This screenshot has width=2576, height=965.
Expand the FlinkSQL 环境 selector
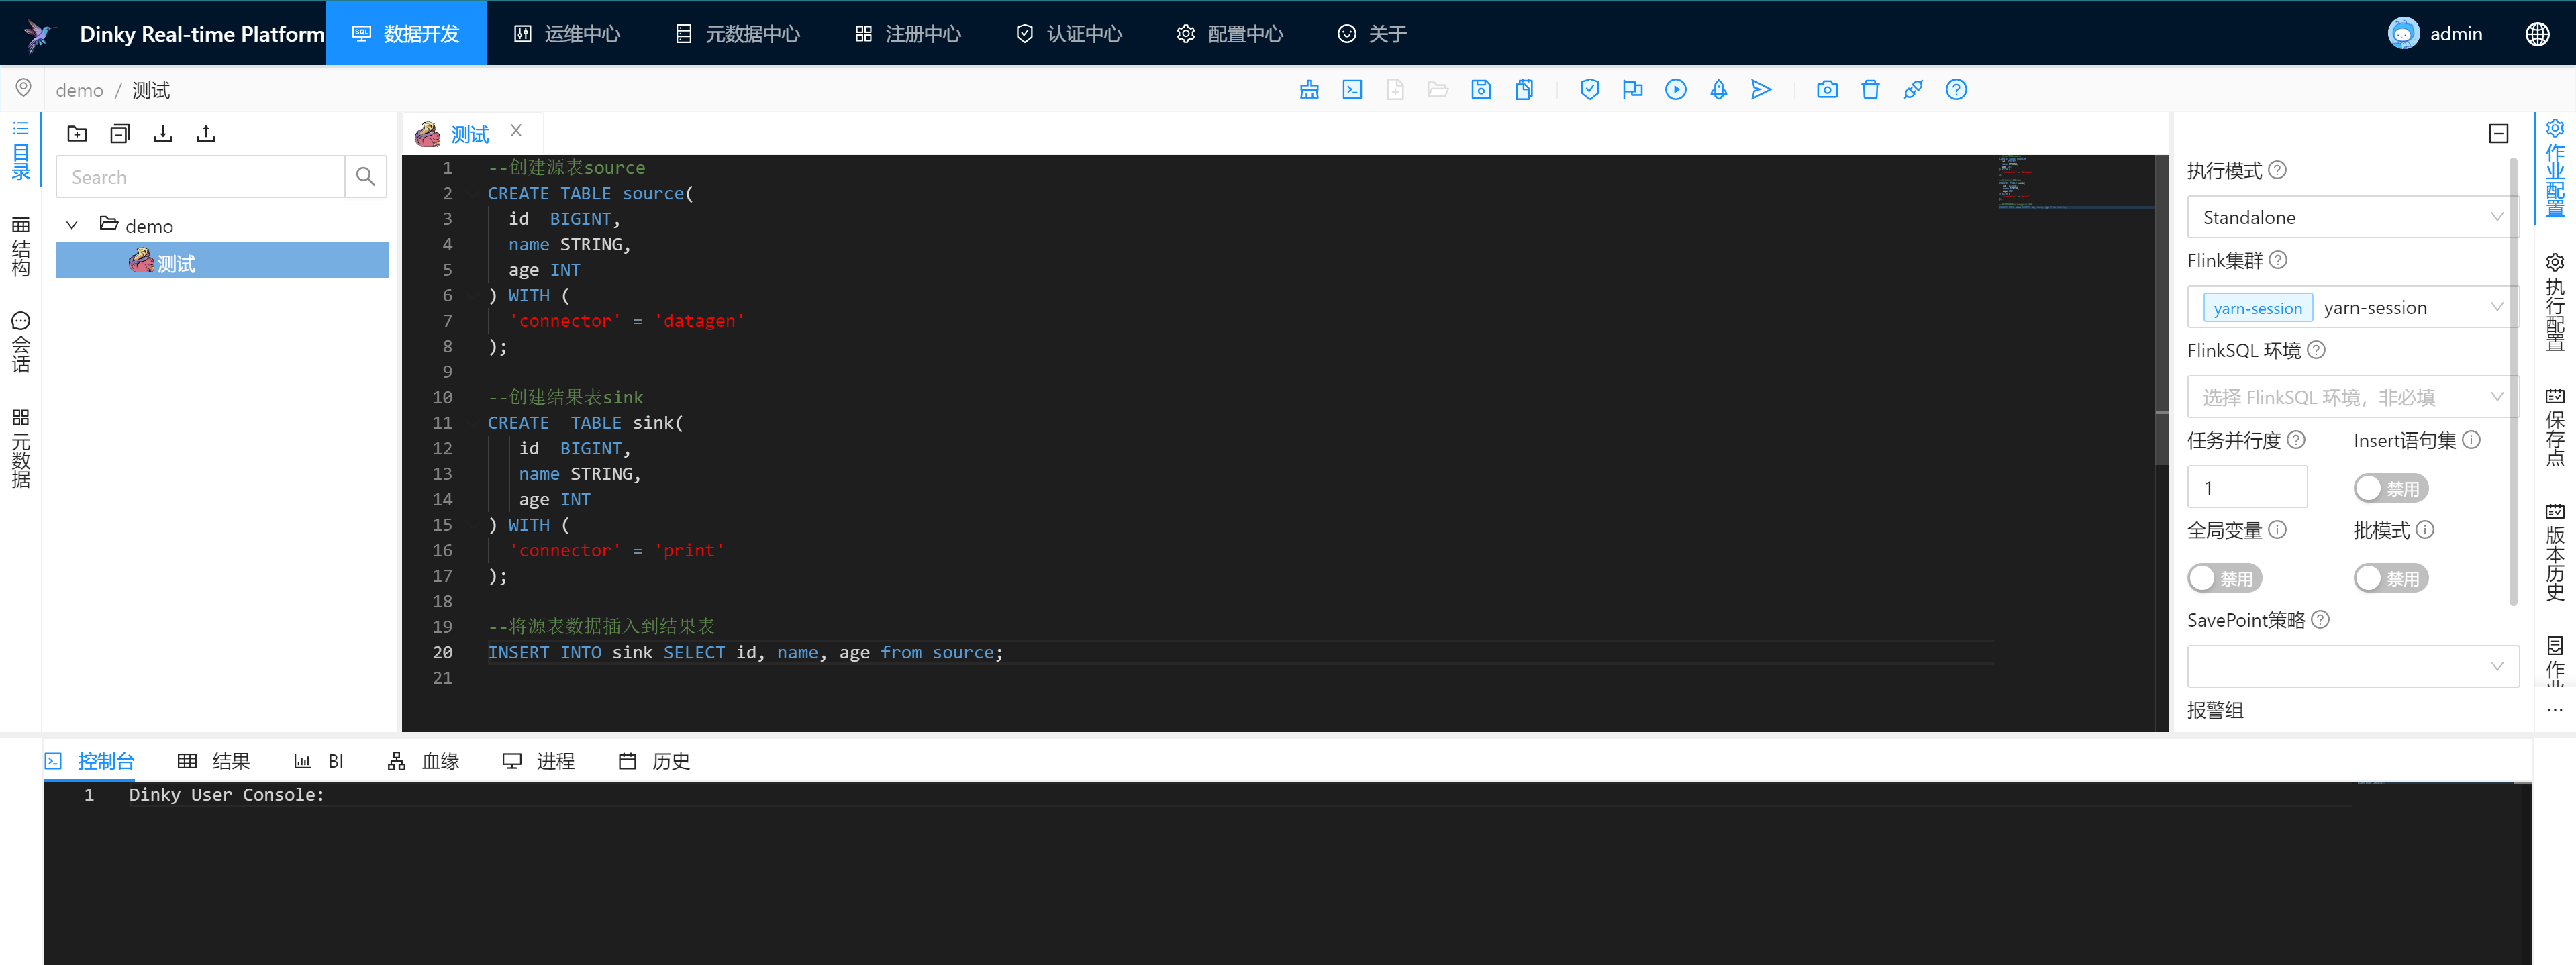[2350, 397]
